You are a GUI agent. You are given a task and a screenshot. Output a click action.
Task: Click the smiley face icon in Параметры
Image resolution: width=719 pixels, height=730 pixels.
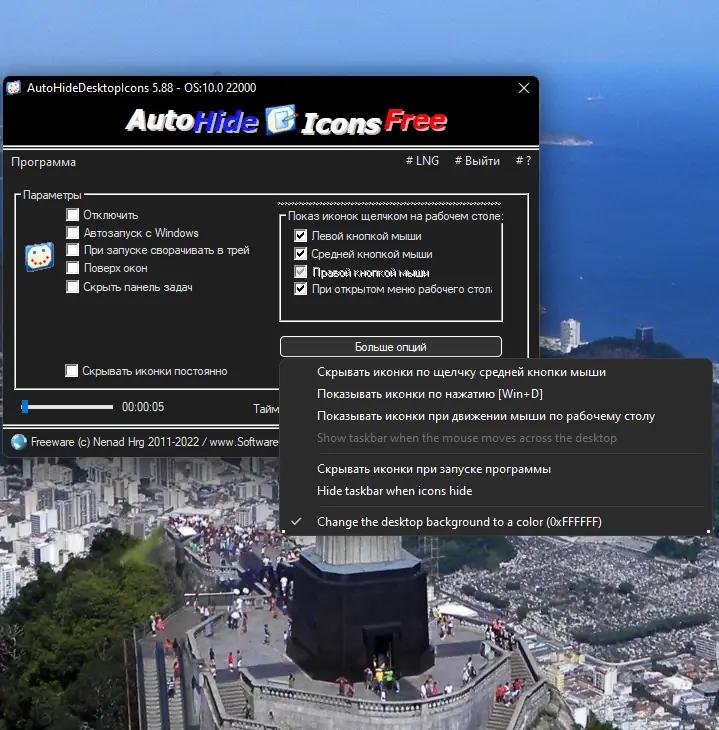pyautogui.click(x=39, y=257)
